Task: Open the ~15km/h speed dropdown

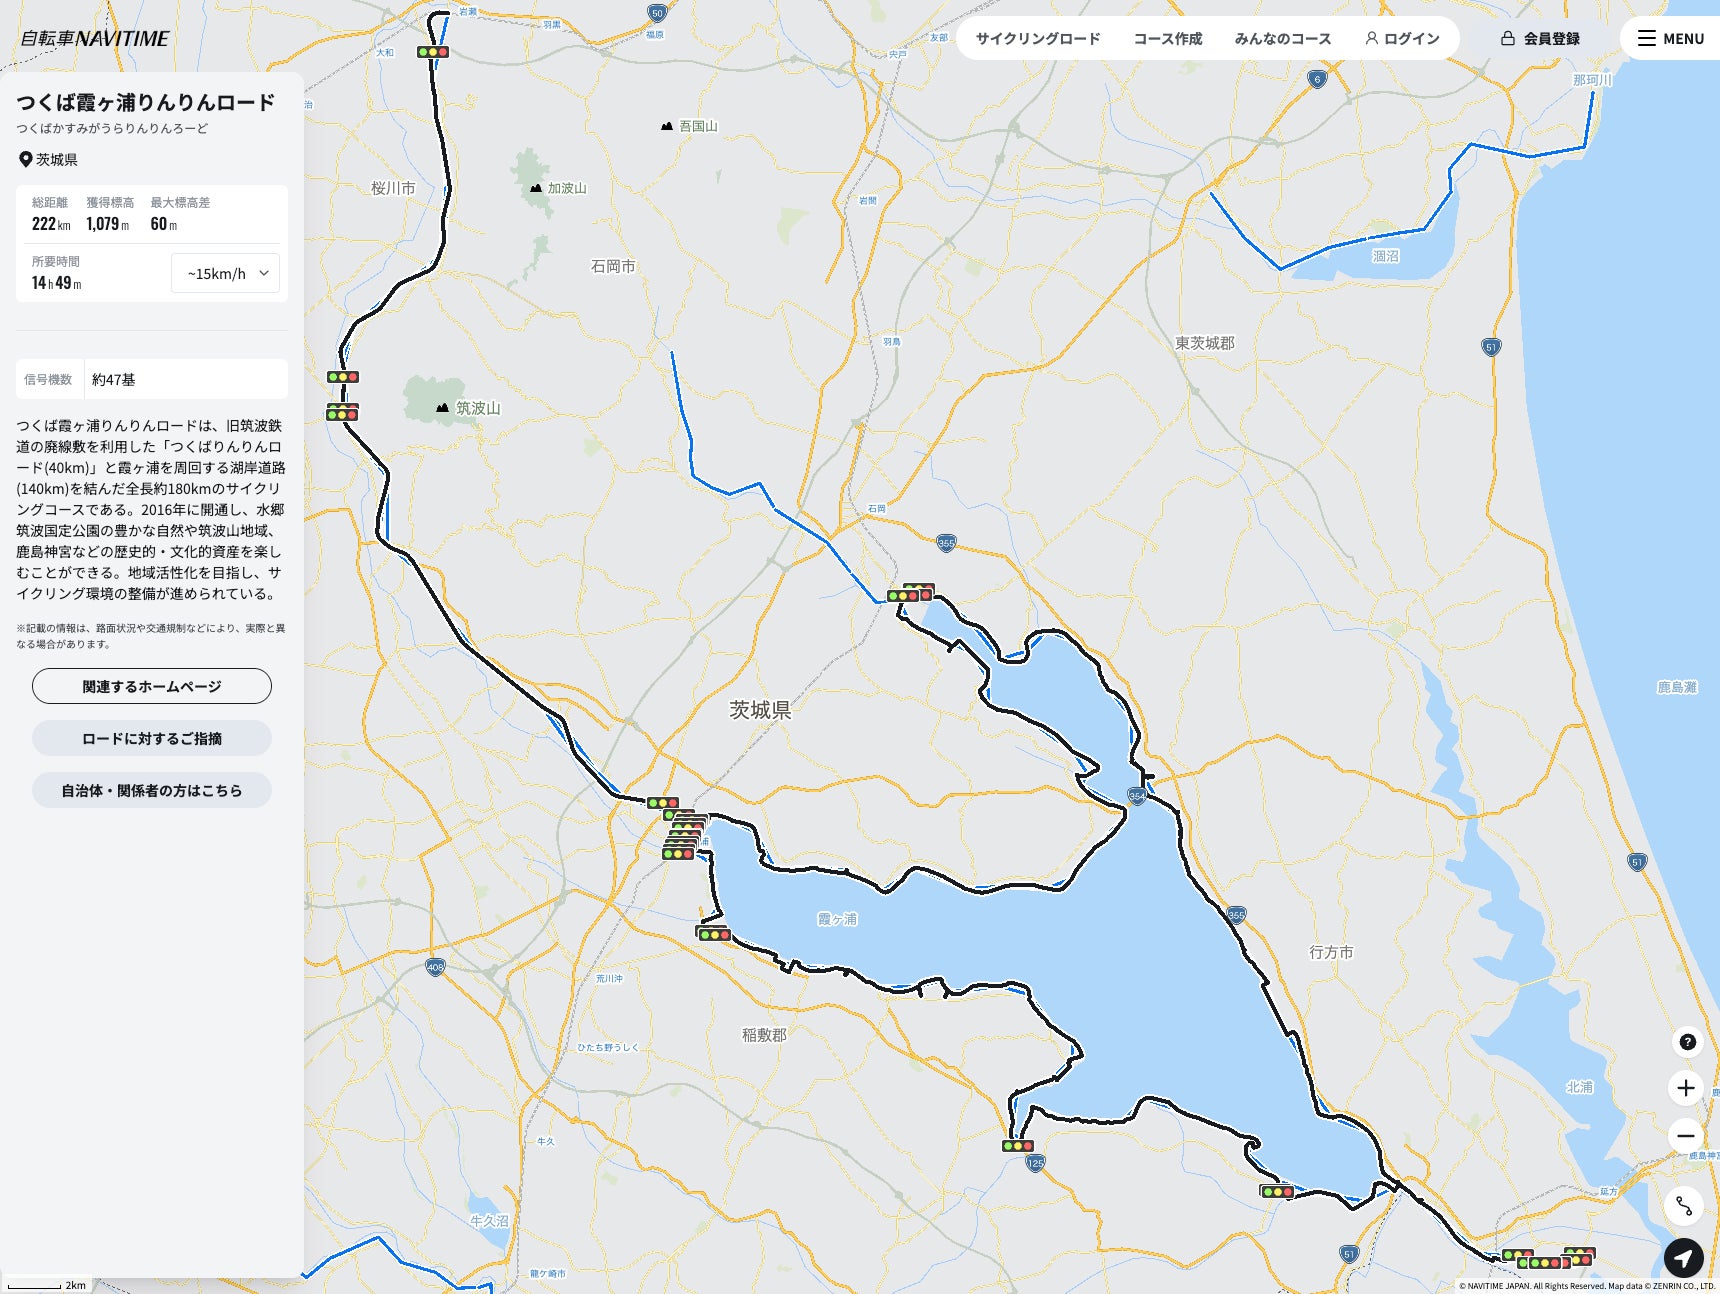Action: (226, 273)
